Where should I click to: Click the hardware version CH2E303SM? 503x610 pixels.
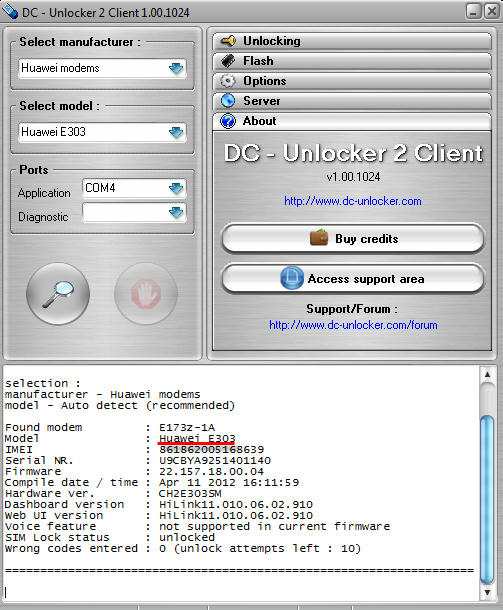click(190, 493)
